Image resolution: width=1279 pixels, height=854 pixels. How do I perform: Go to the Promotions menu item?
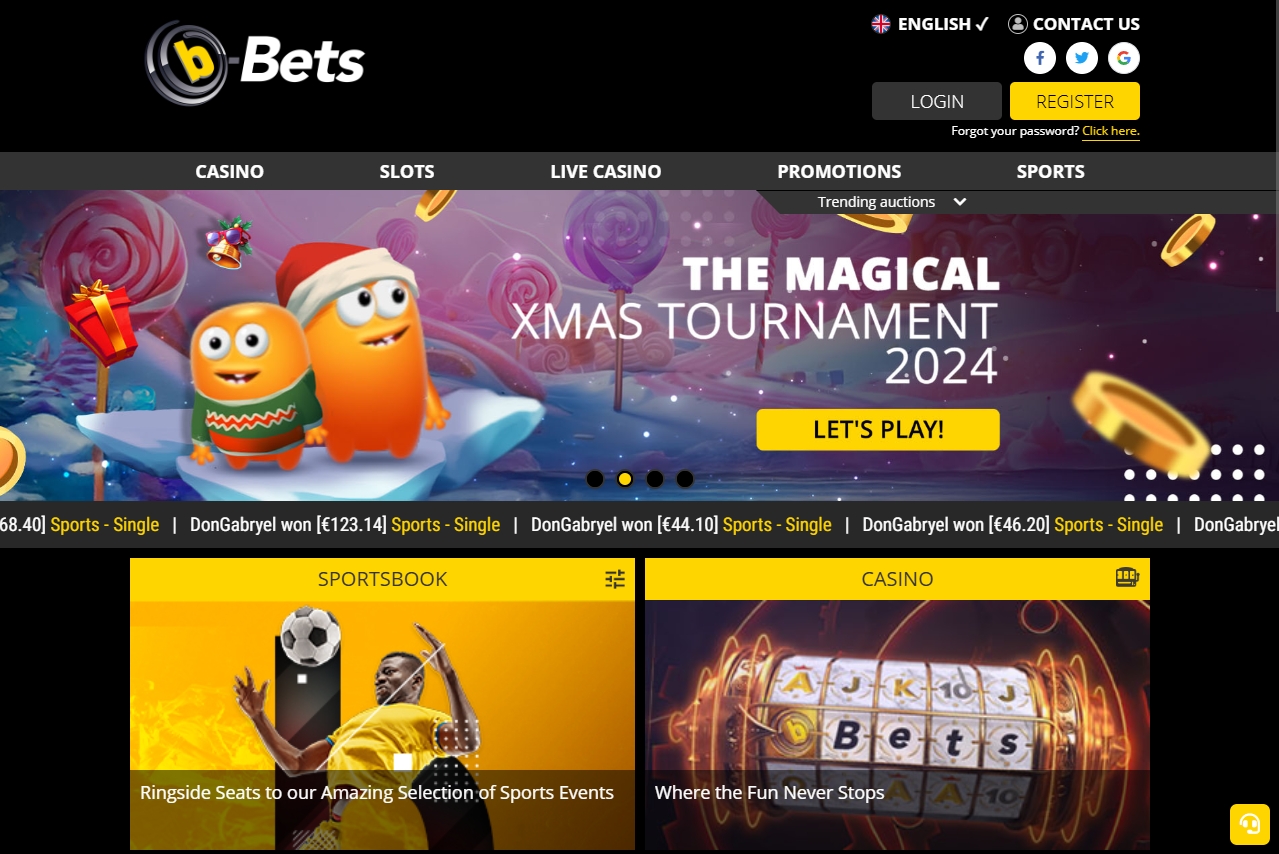pos(839,171)
